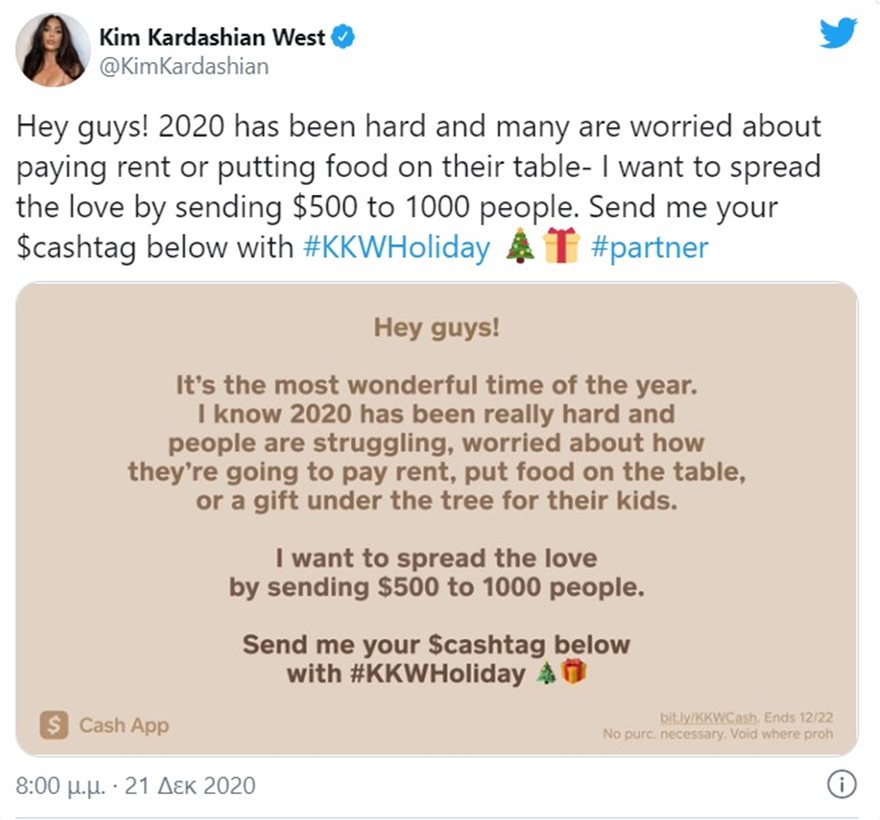880x820 pixels.
Task: Click the @KimKardashian handle
Action: (x=184, y=67)
